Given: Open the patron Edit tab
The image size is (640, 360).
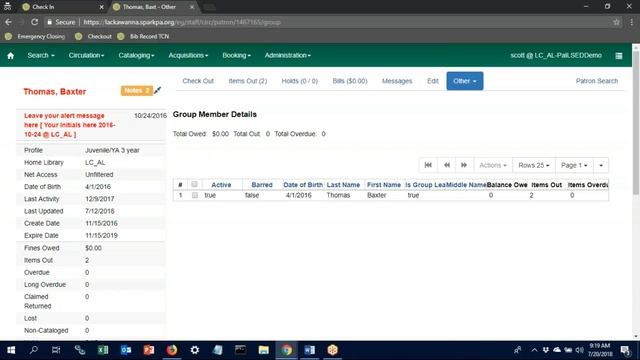Looking at the screenshot, I should tap(433, 81).
